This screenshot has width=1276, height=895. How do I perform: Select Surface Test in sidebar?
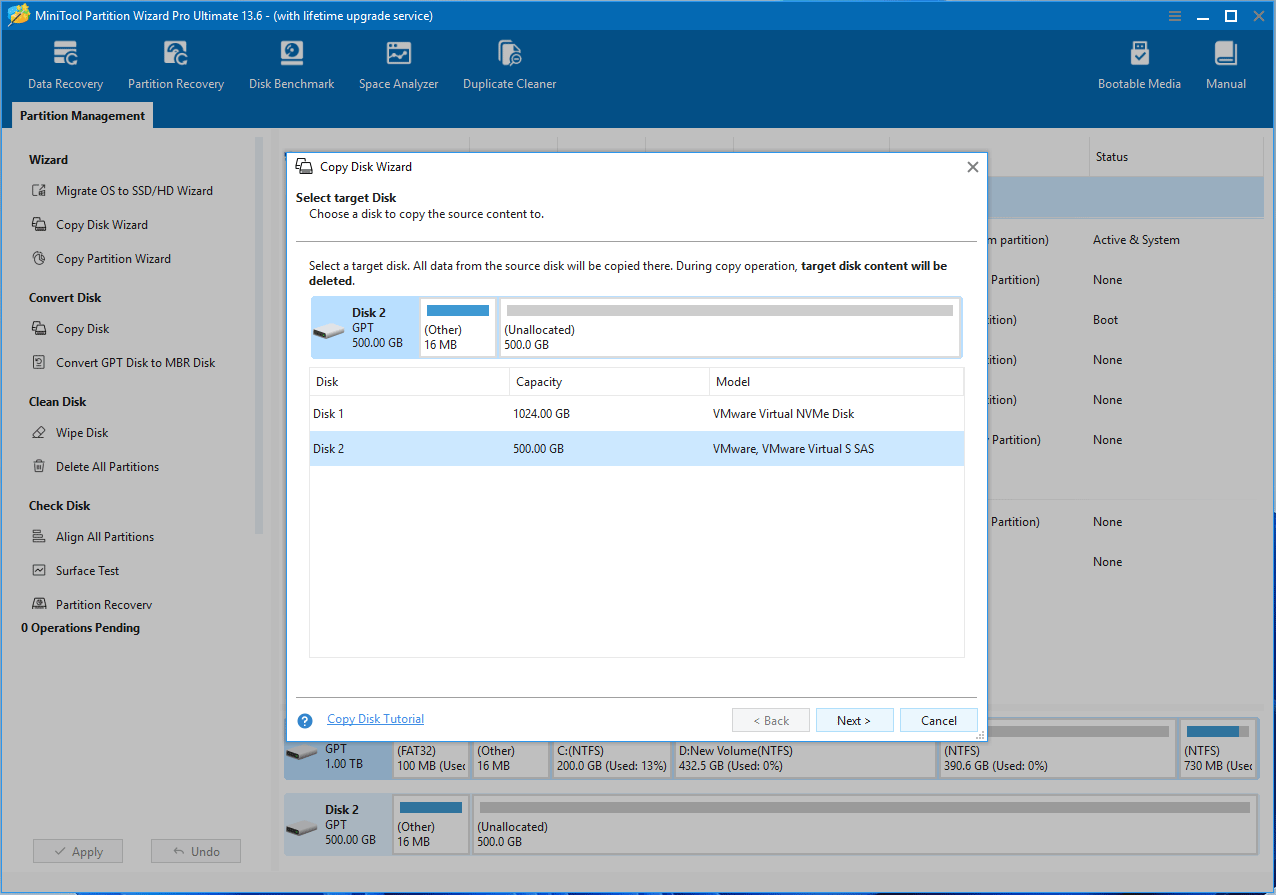pos(87,571)
